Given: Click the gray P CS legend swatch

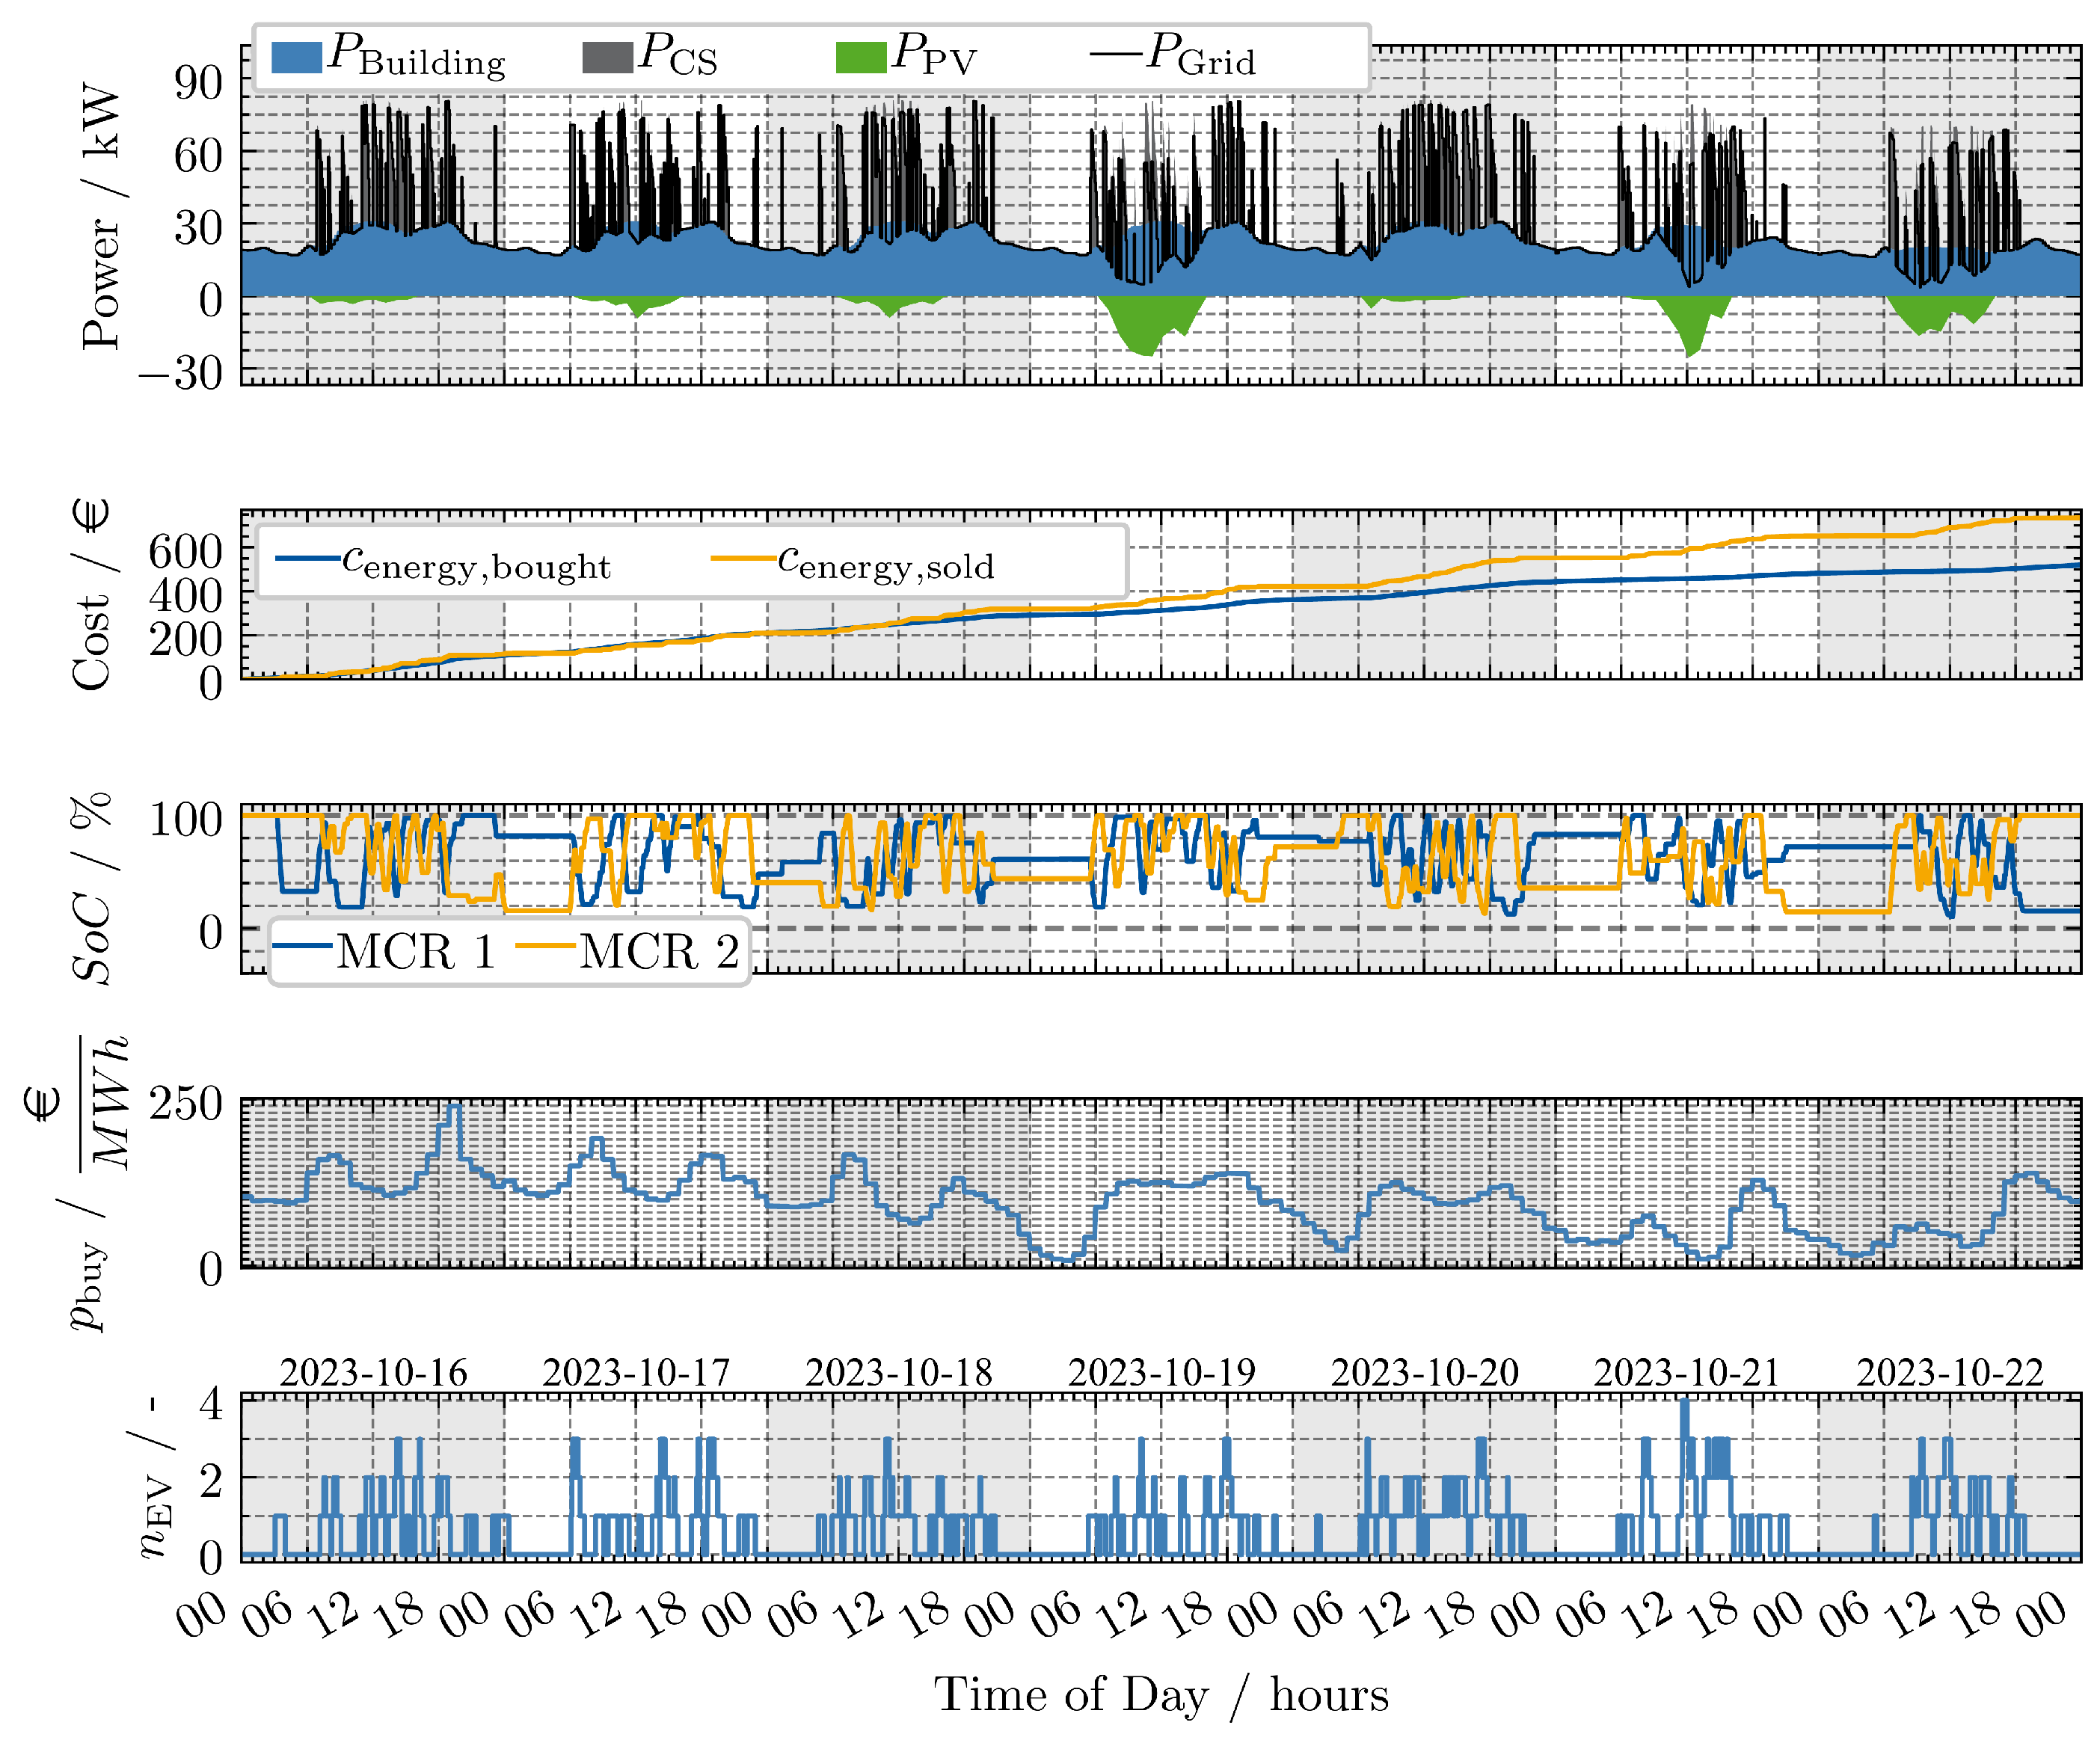Looking at the screenshot, I should [x=608, y=57].
